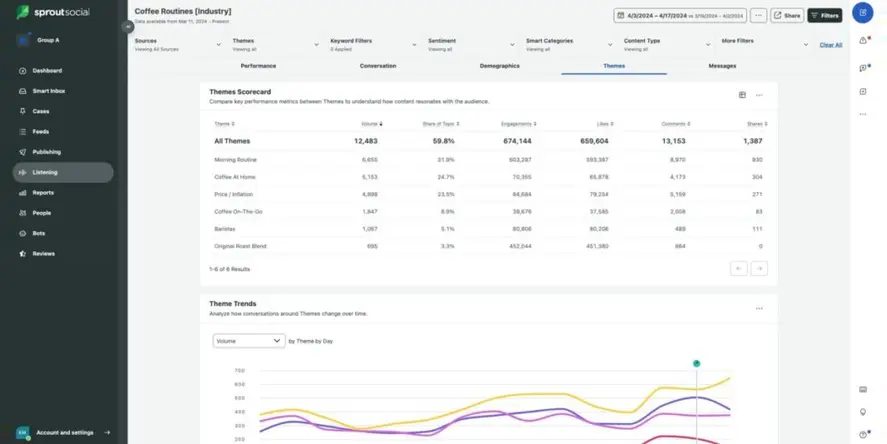
Task: Open the Volume metric dropdown
Action: click(x=249, y=341)
